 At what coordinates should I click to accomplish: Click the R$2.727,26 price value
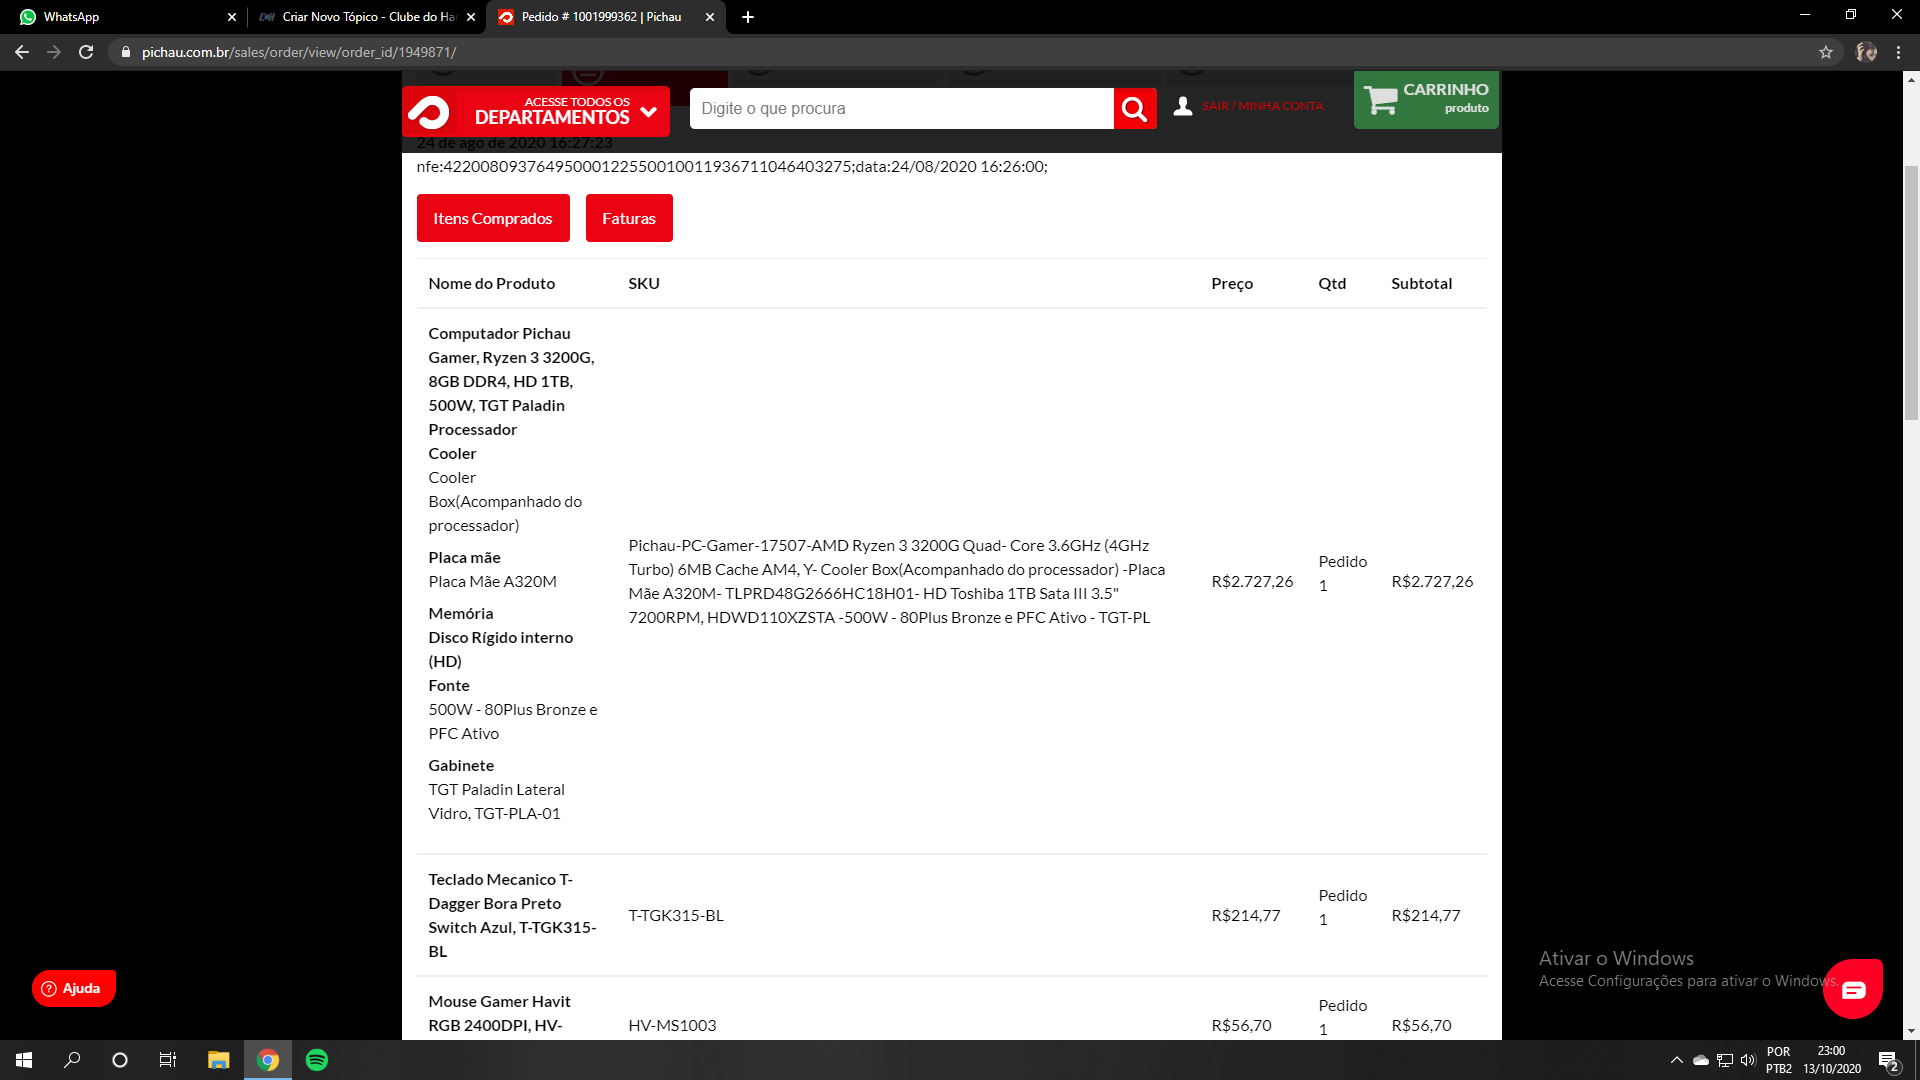[x=1252, y=581]
